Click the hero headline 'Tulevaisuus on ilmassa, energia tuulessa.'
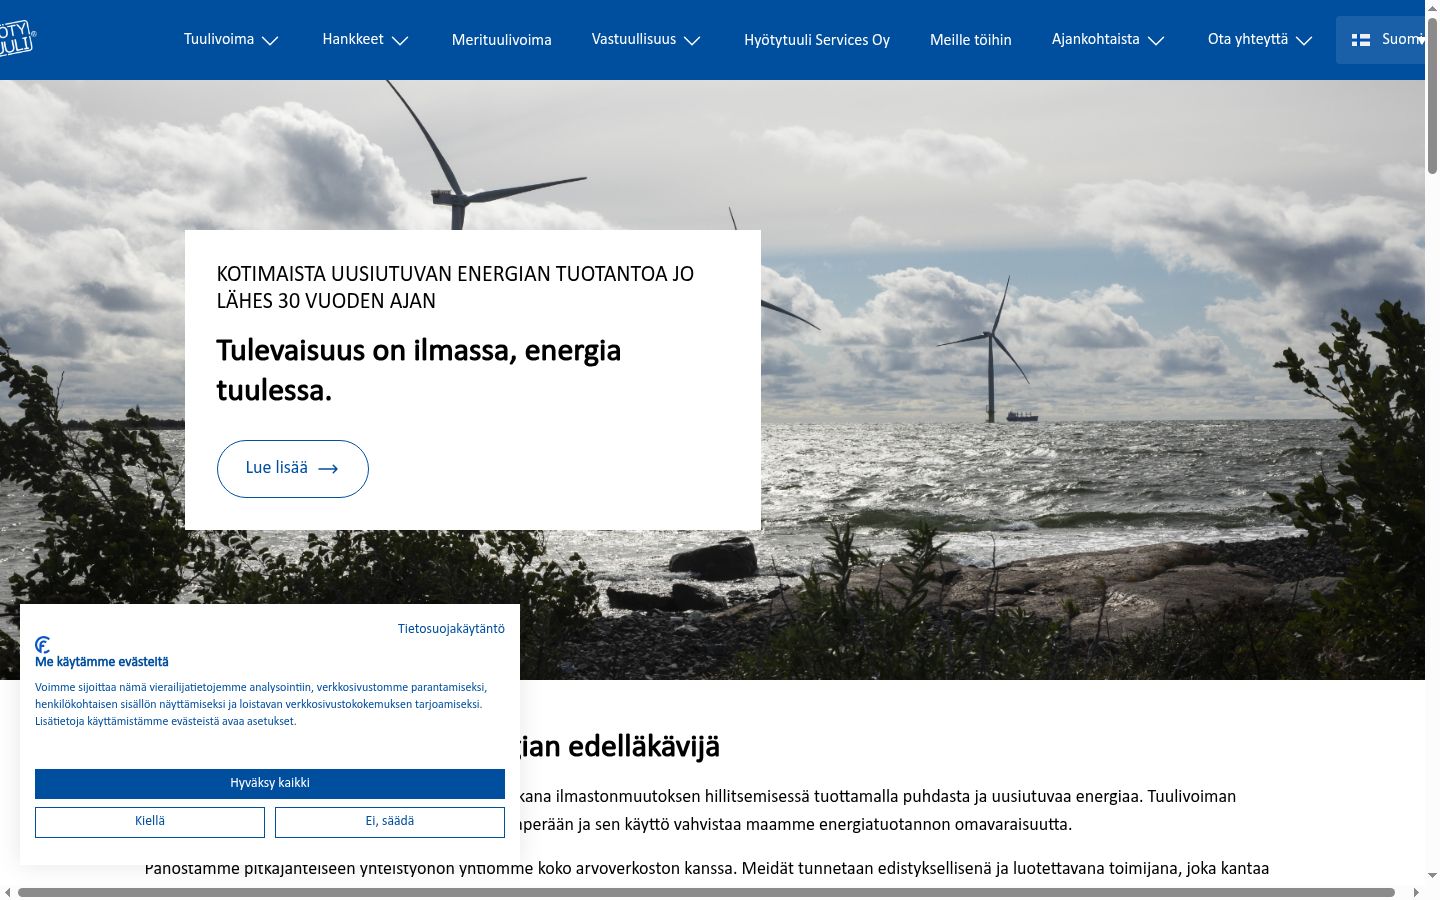 coord(419,371)
